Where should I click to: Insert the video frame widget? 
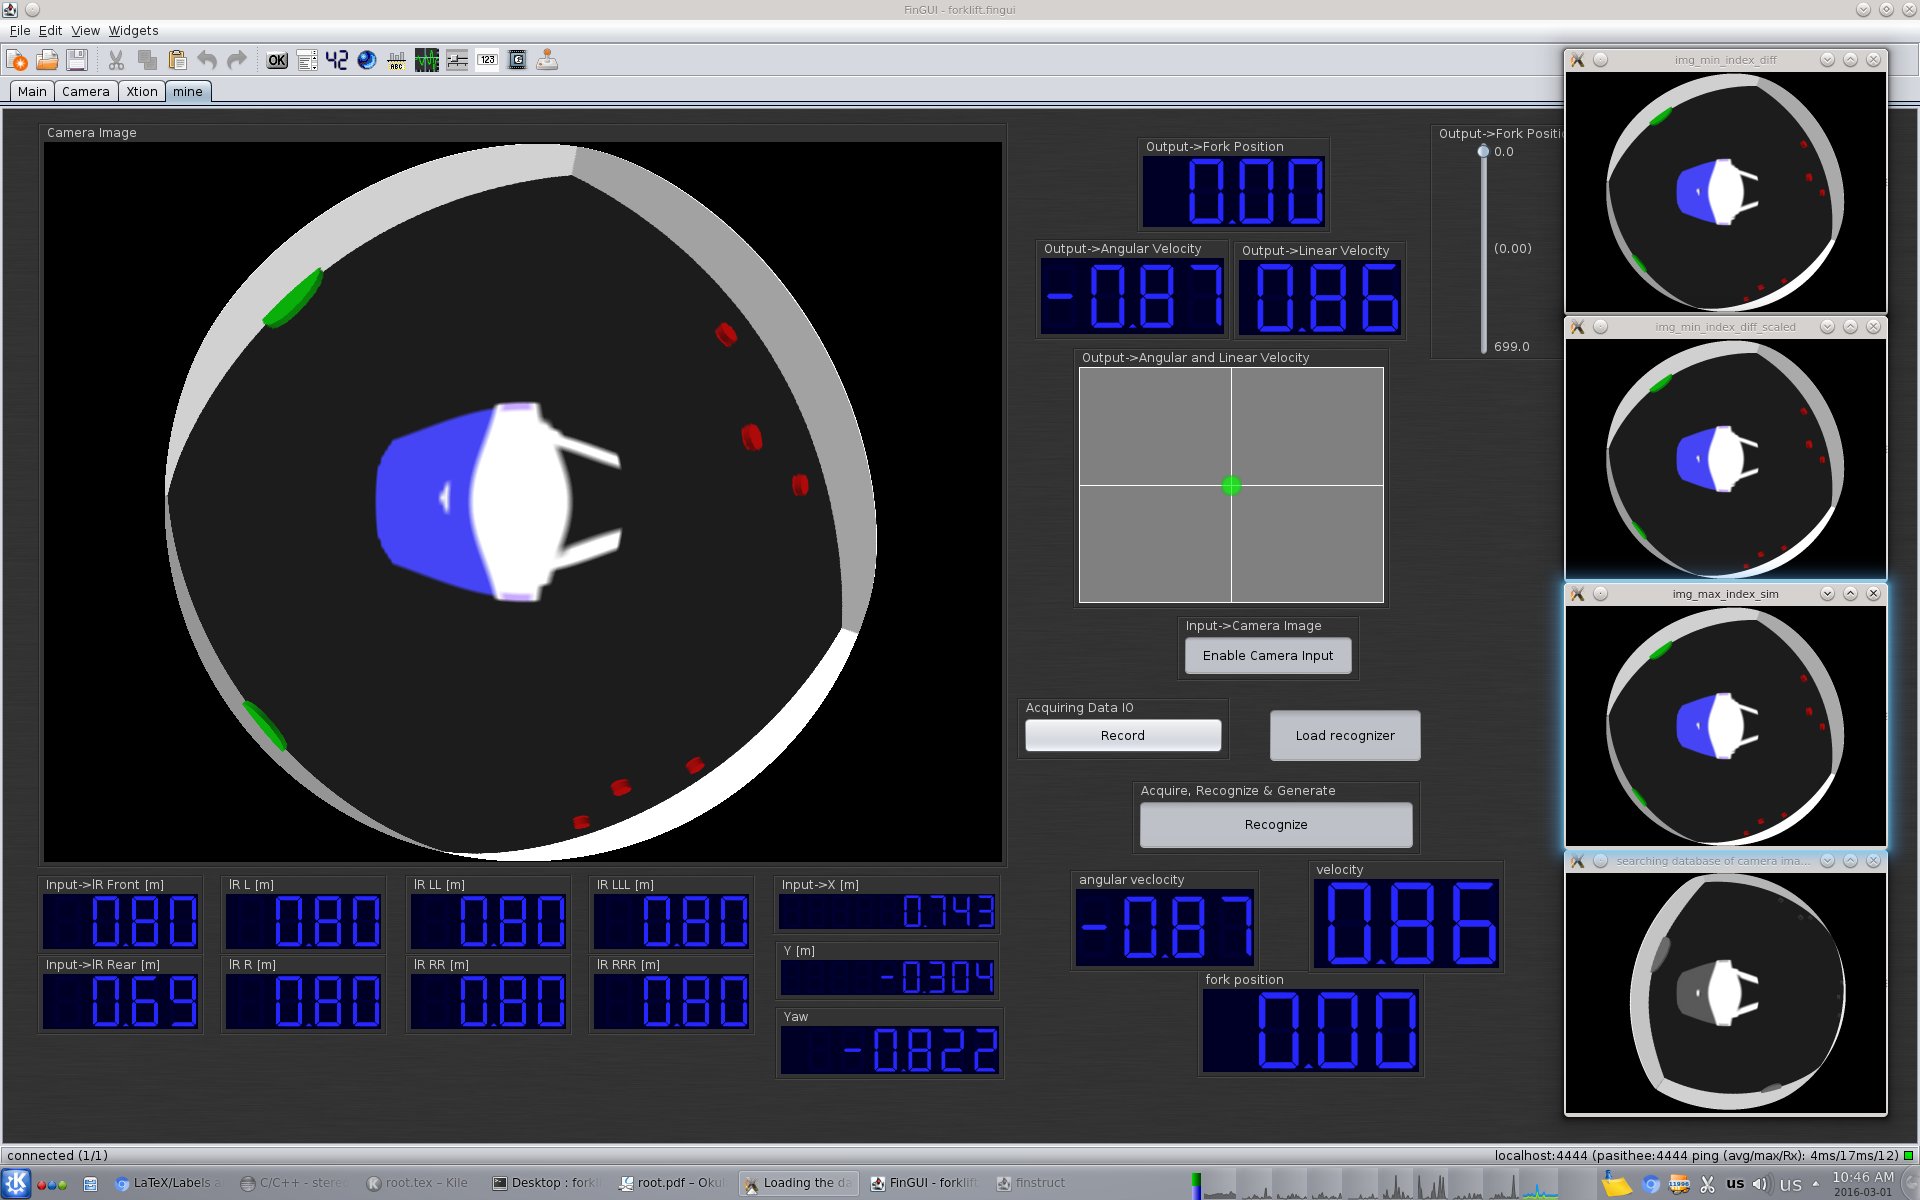point(517,60)
